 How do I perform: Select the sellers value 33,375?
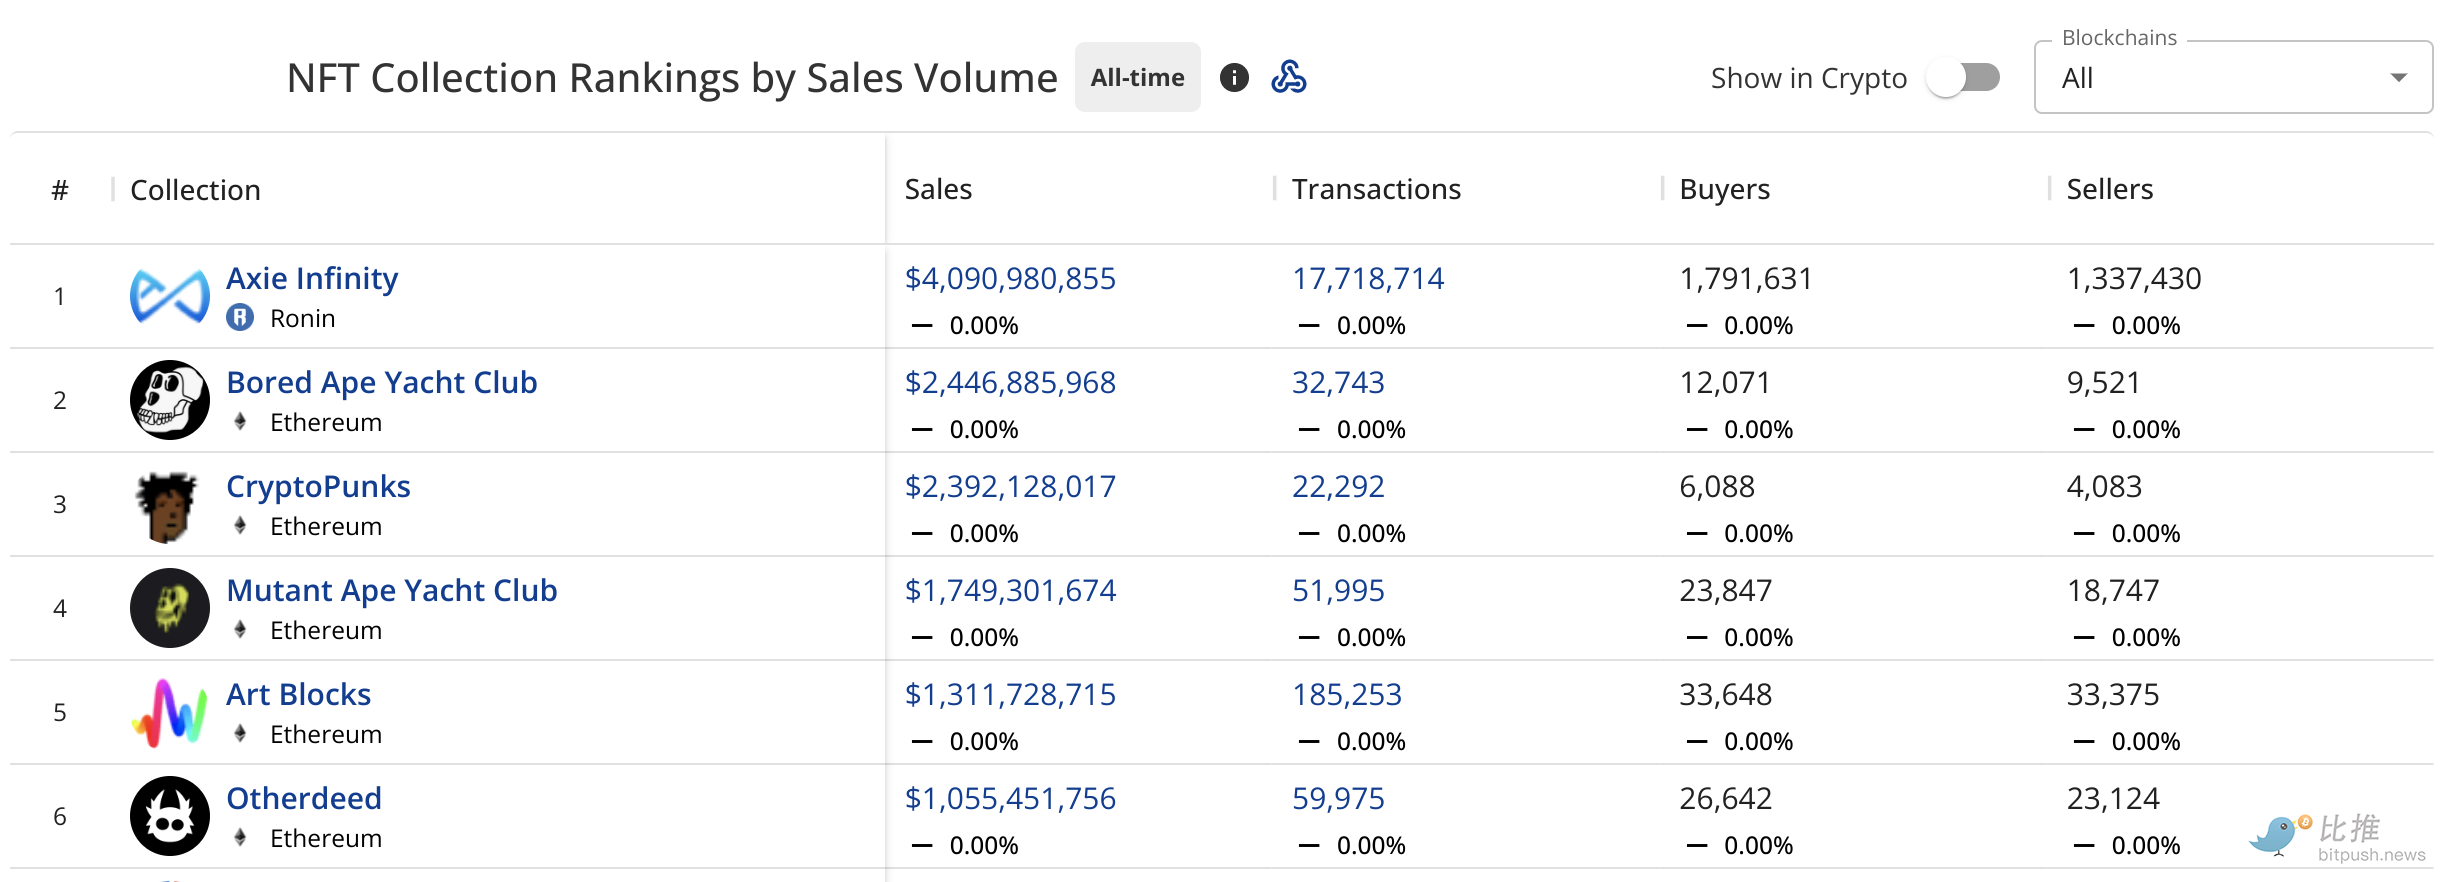coord(2113,694)
